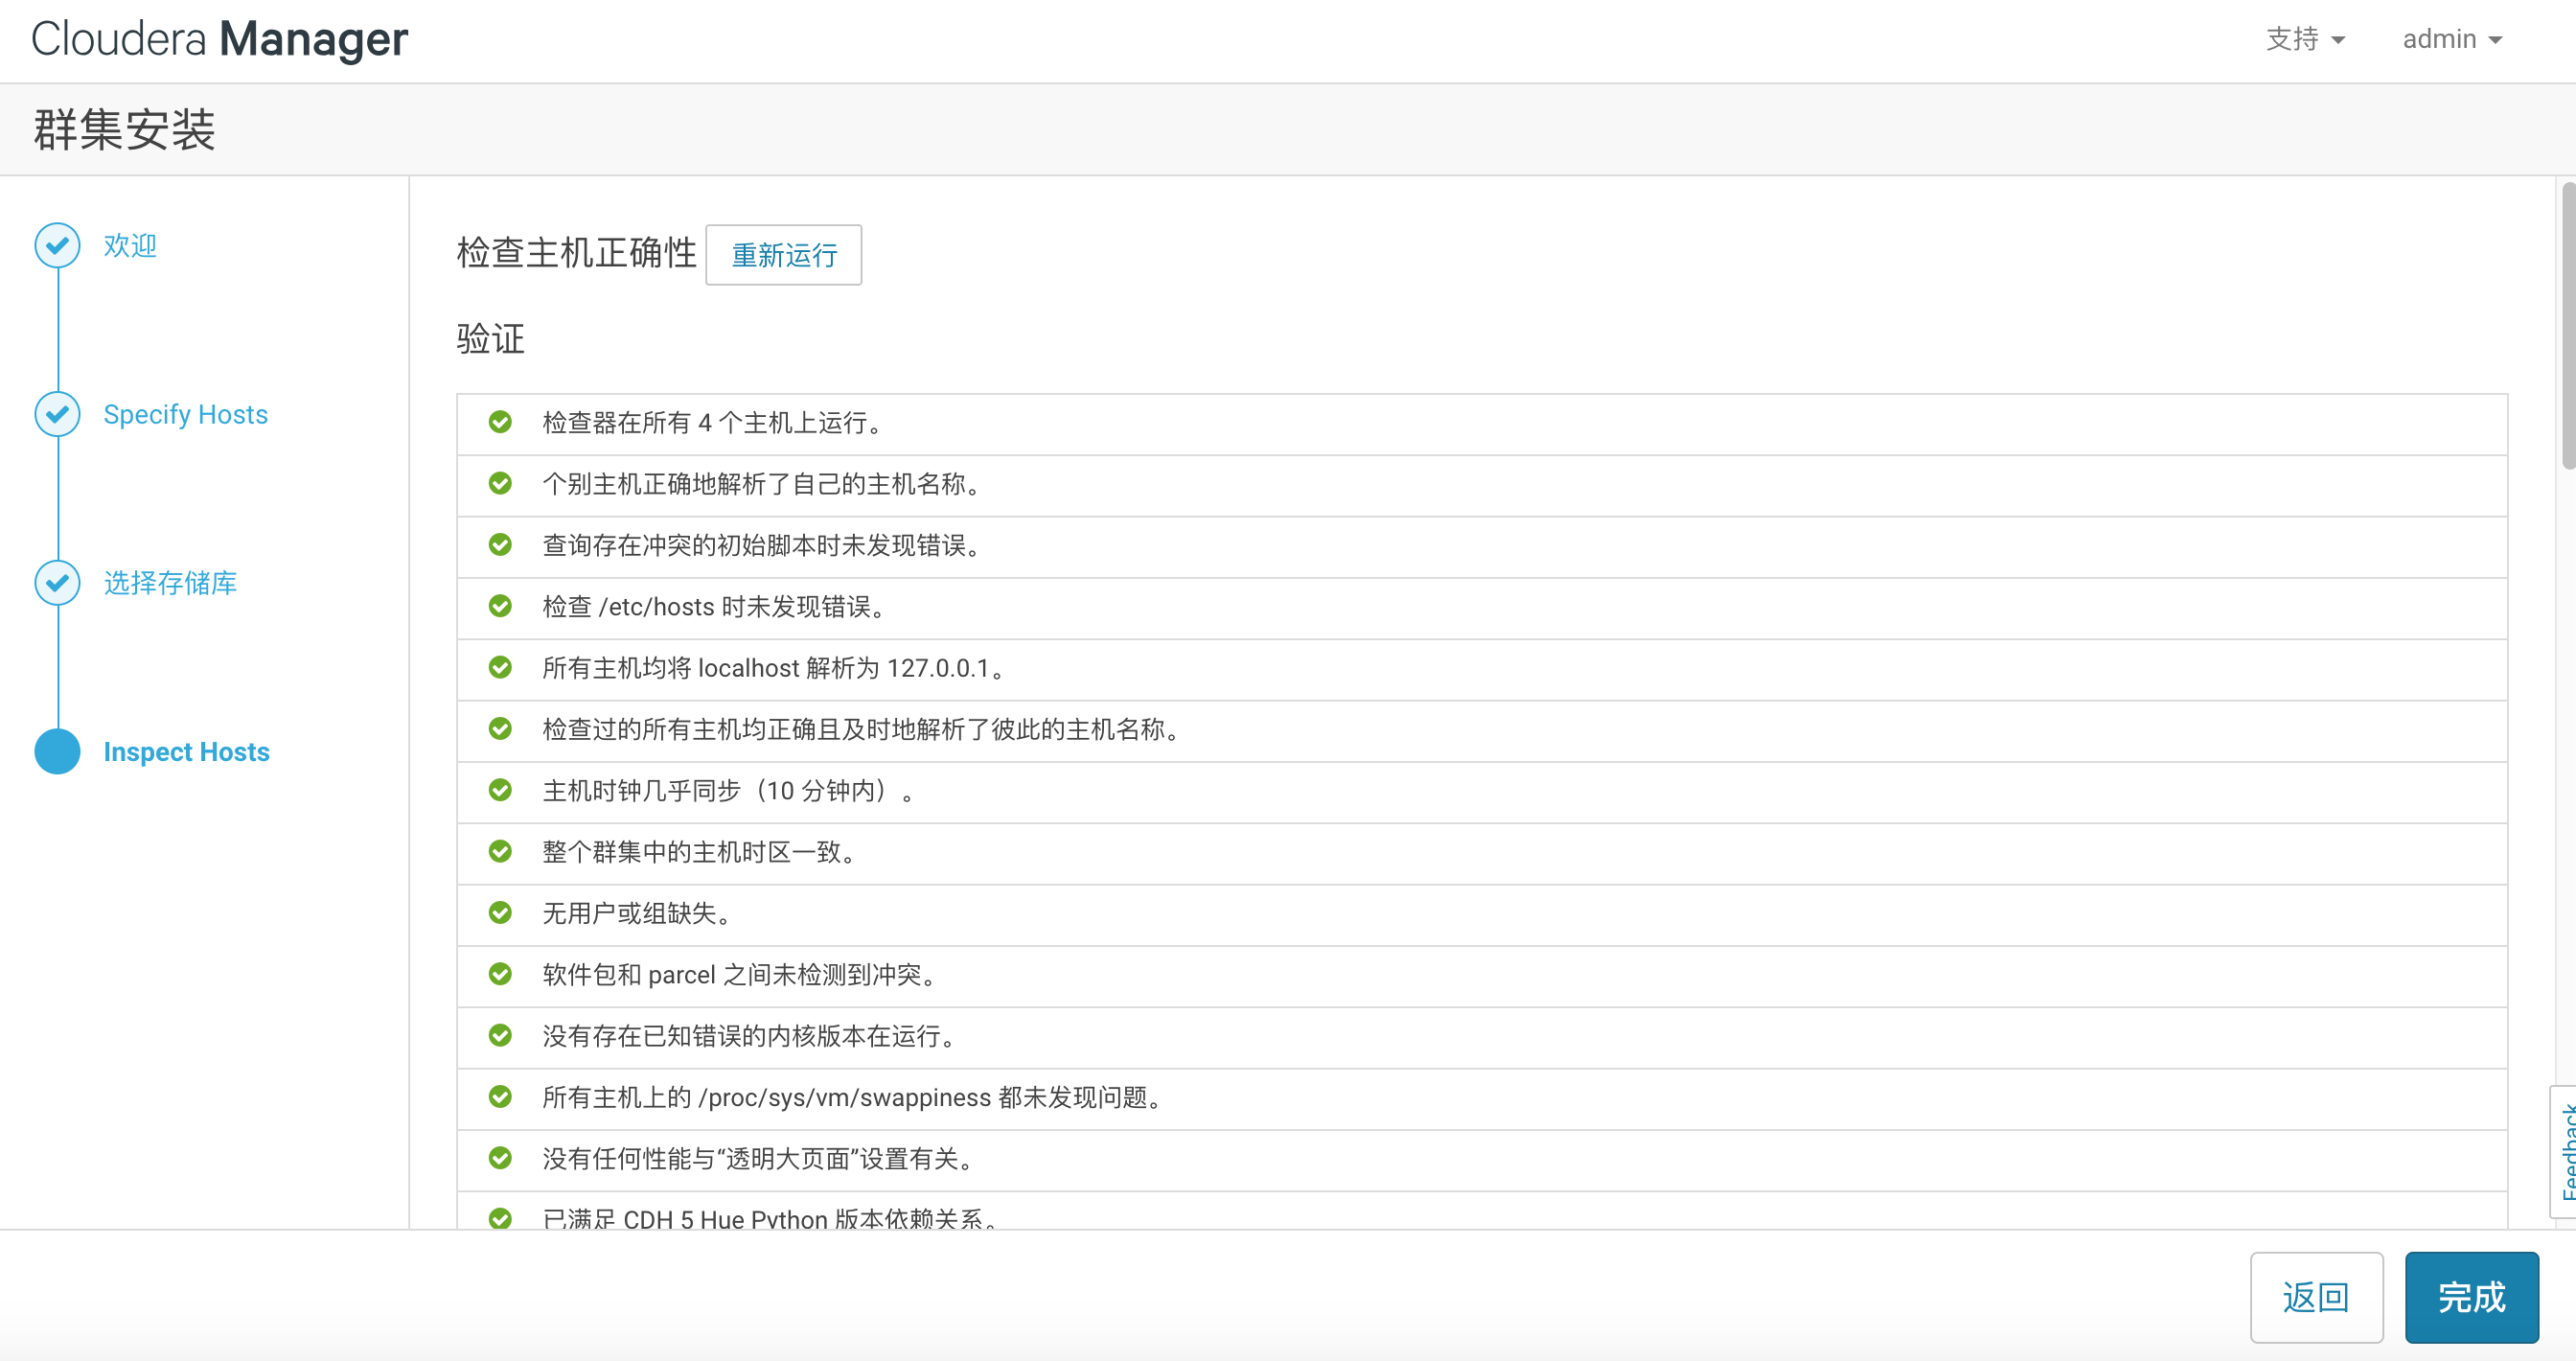The width and height of the screenshot is (2576, 1361).
Task: Click the checkmark circle beside 欢迎
Action: 57,245
